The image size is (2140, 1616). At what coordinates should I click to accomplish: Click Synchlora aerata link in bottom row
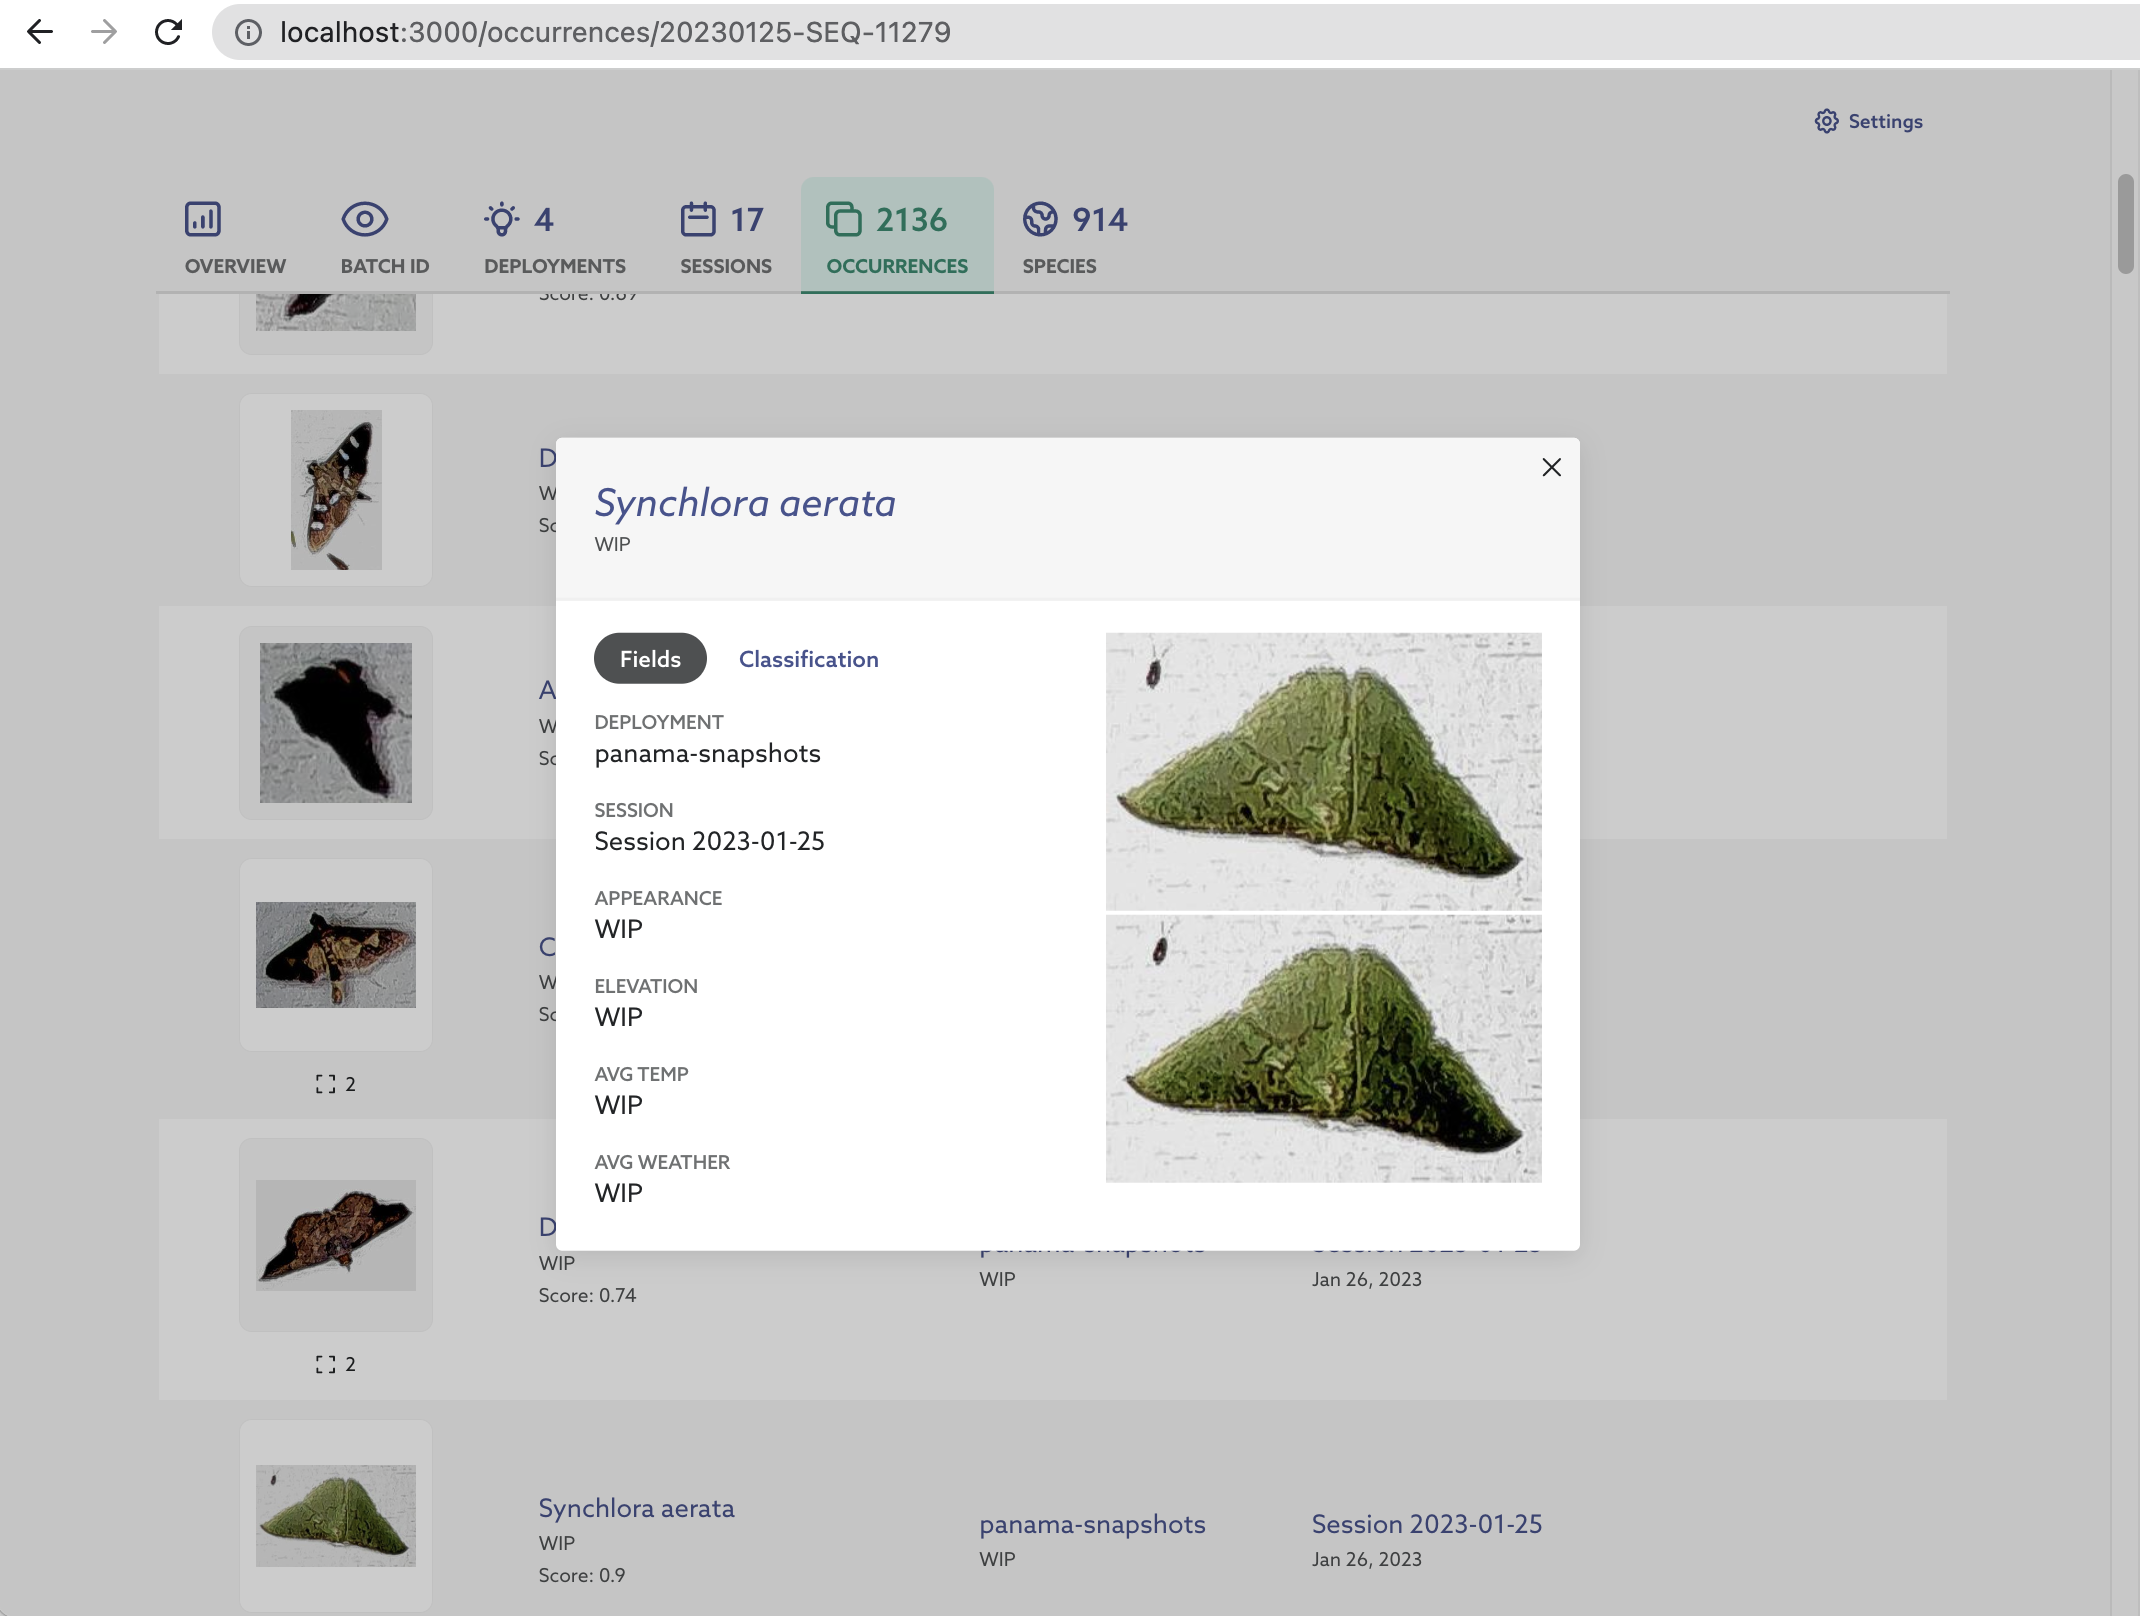pos(636,1508)
